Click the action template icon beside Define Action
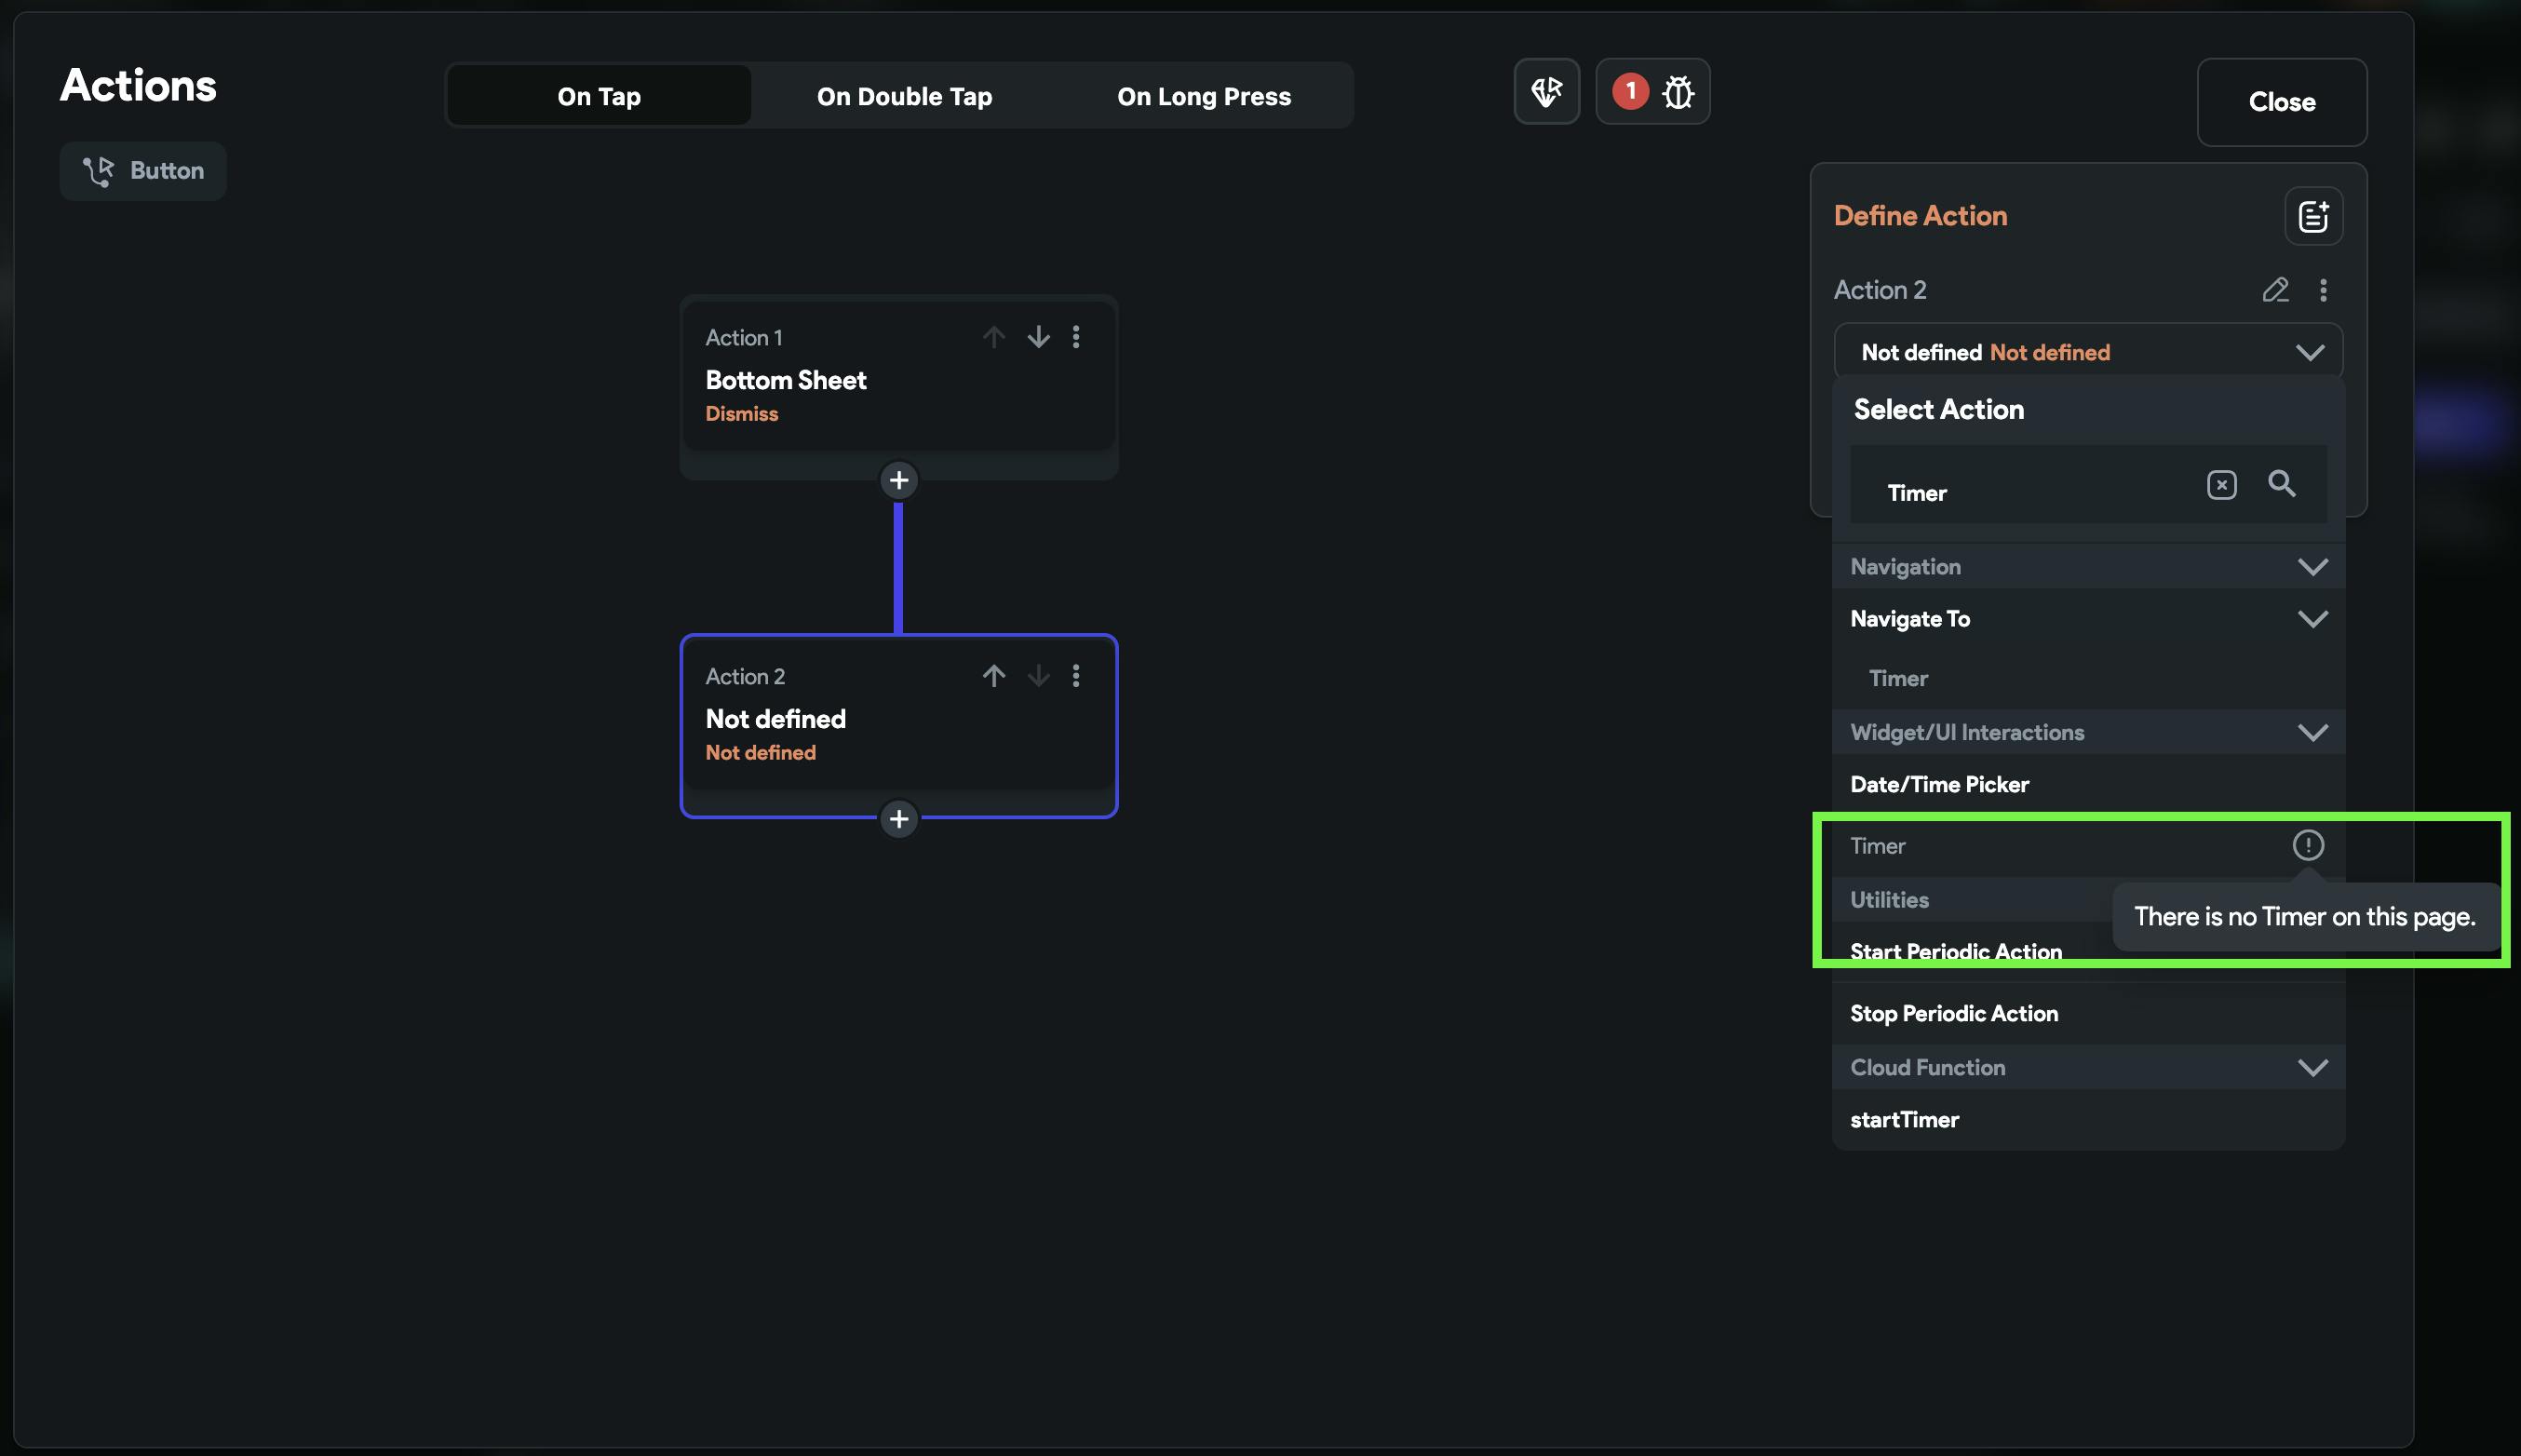Screen dimensions: 2521x1456 point(2312,216)
